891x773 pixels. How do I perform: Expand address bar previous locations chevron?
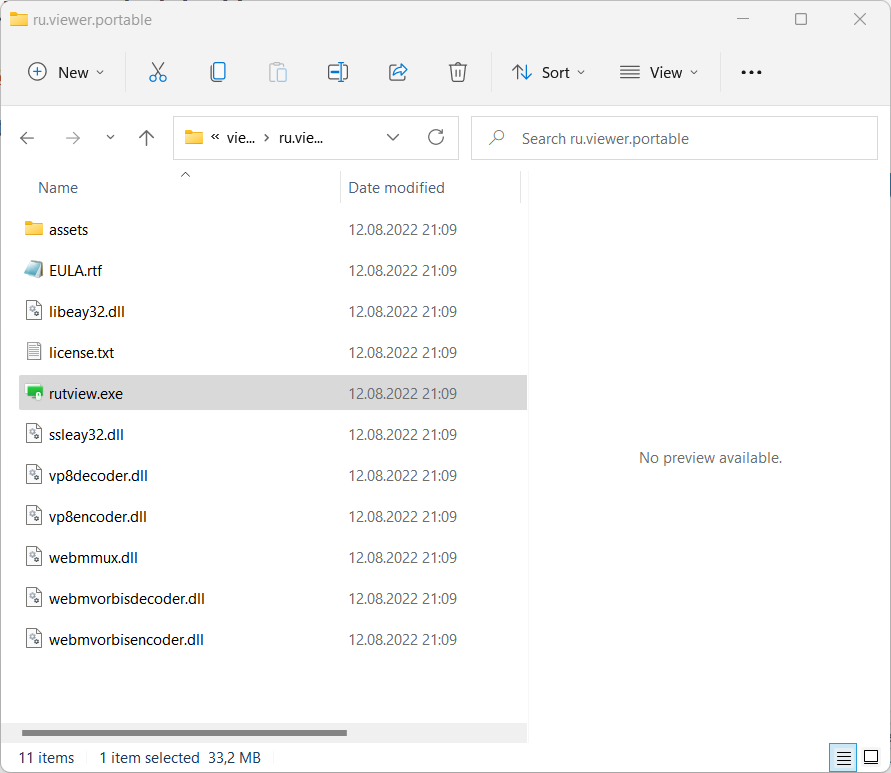pos(393,138)
